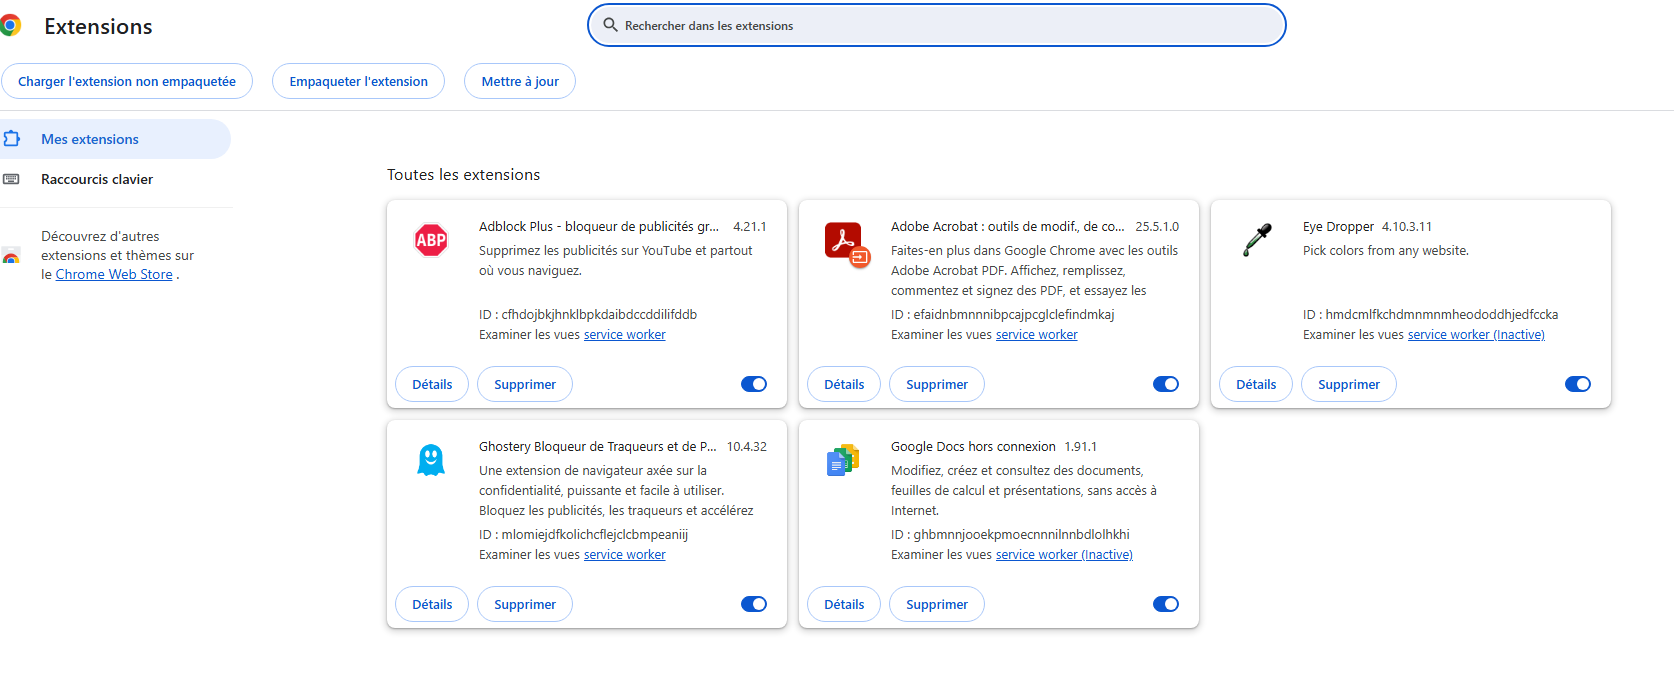Viewport: 1674px width, 680px height.
Task: Open the Chrome Web Store link
Action: coord(114,274)
